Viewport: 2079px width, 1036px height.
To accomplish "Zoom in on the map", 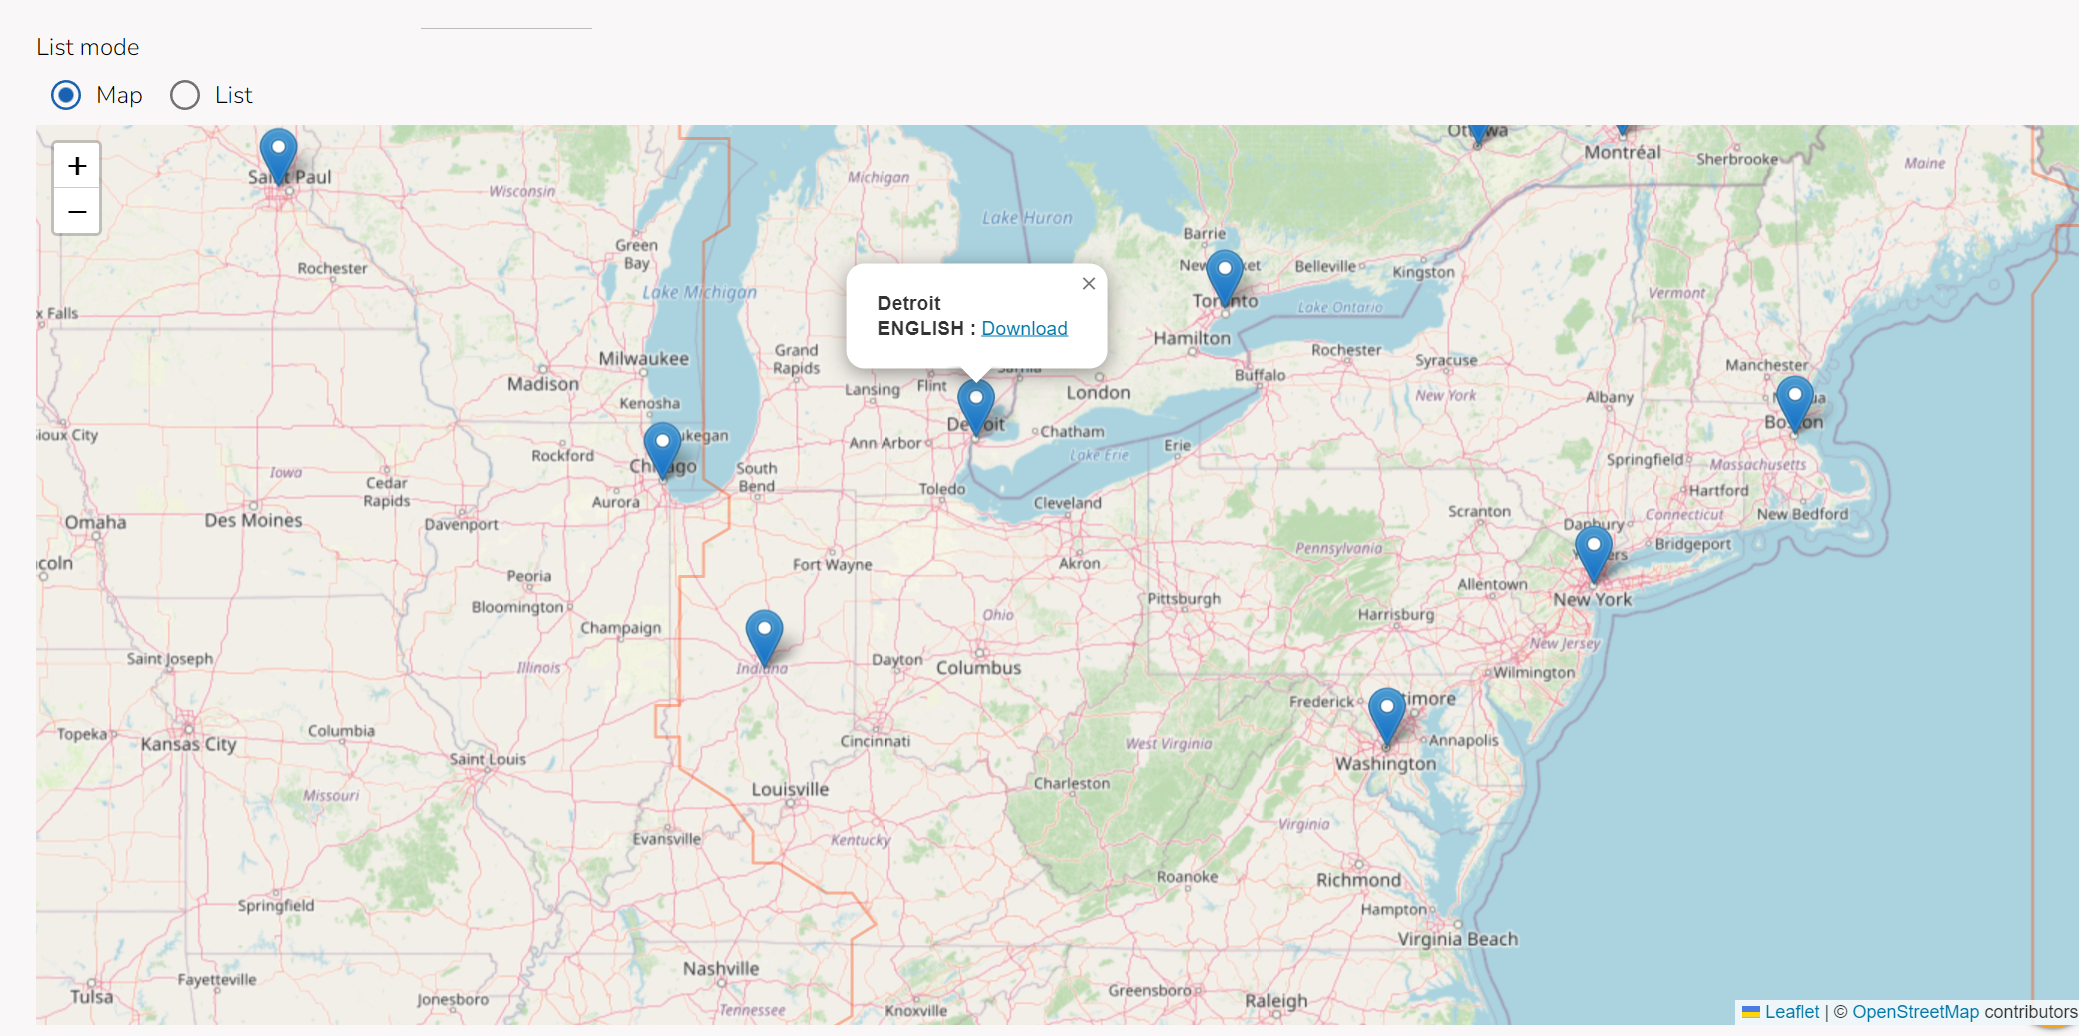I will pos(77,166).
